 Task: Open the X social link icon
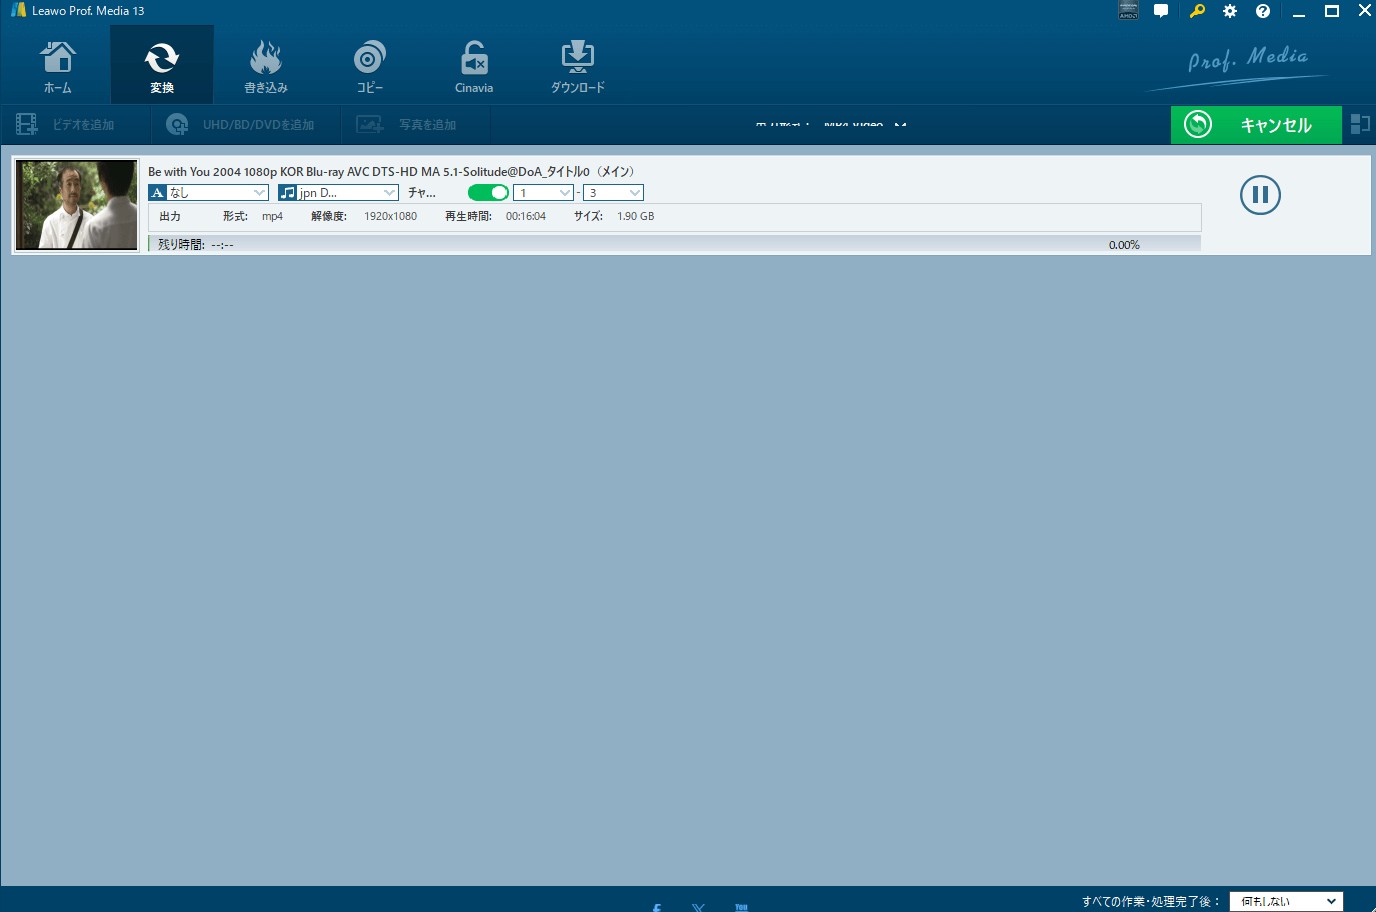698,907
